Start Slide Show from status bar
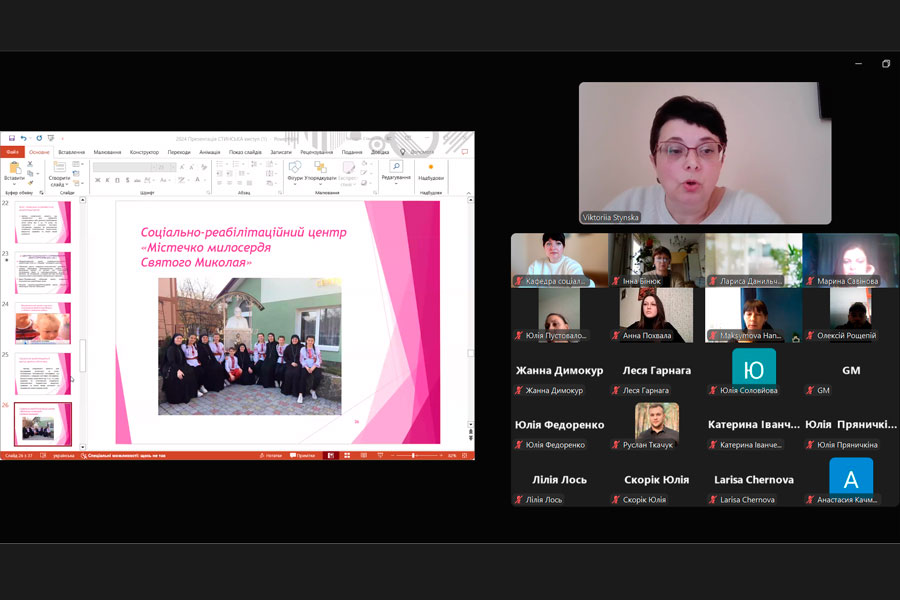900x600 pixels. (380, 455)
